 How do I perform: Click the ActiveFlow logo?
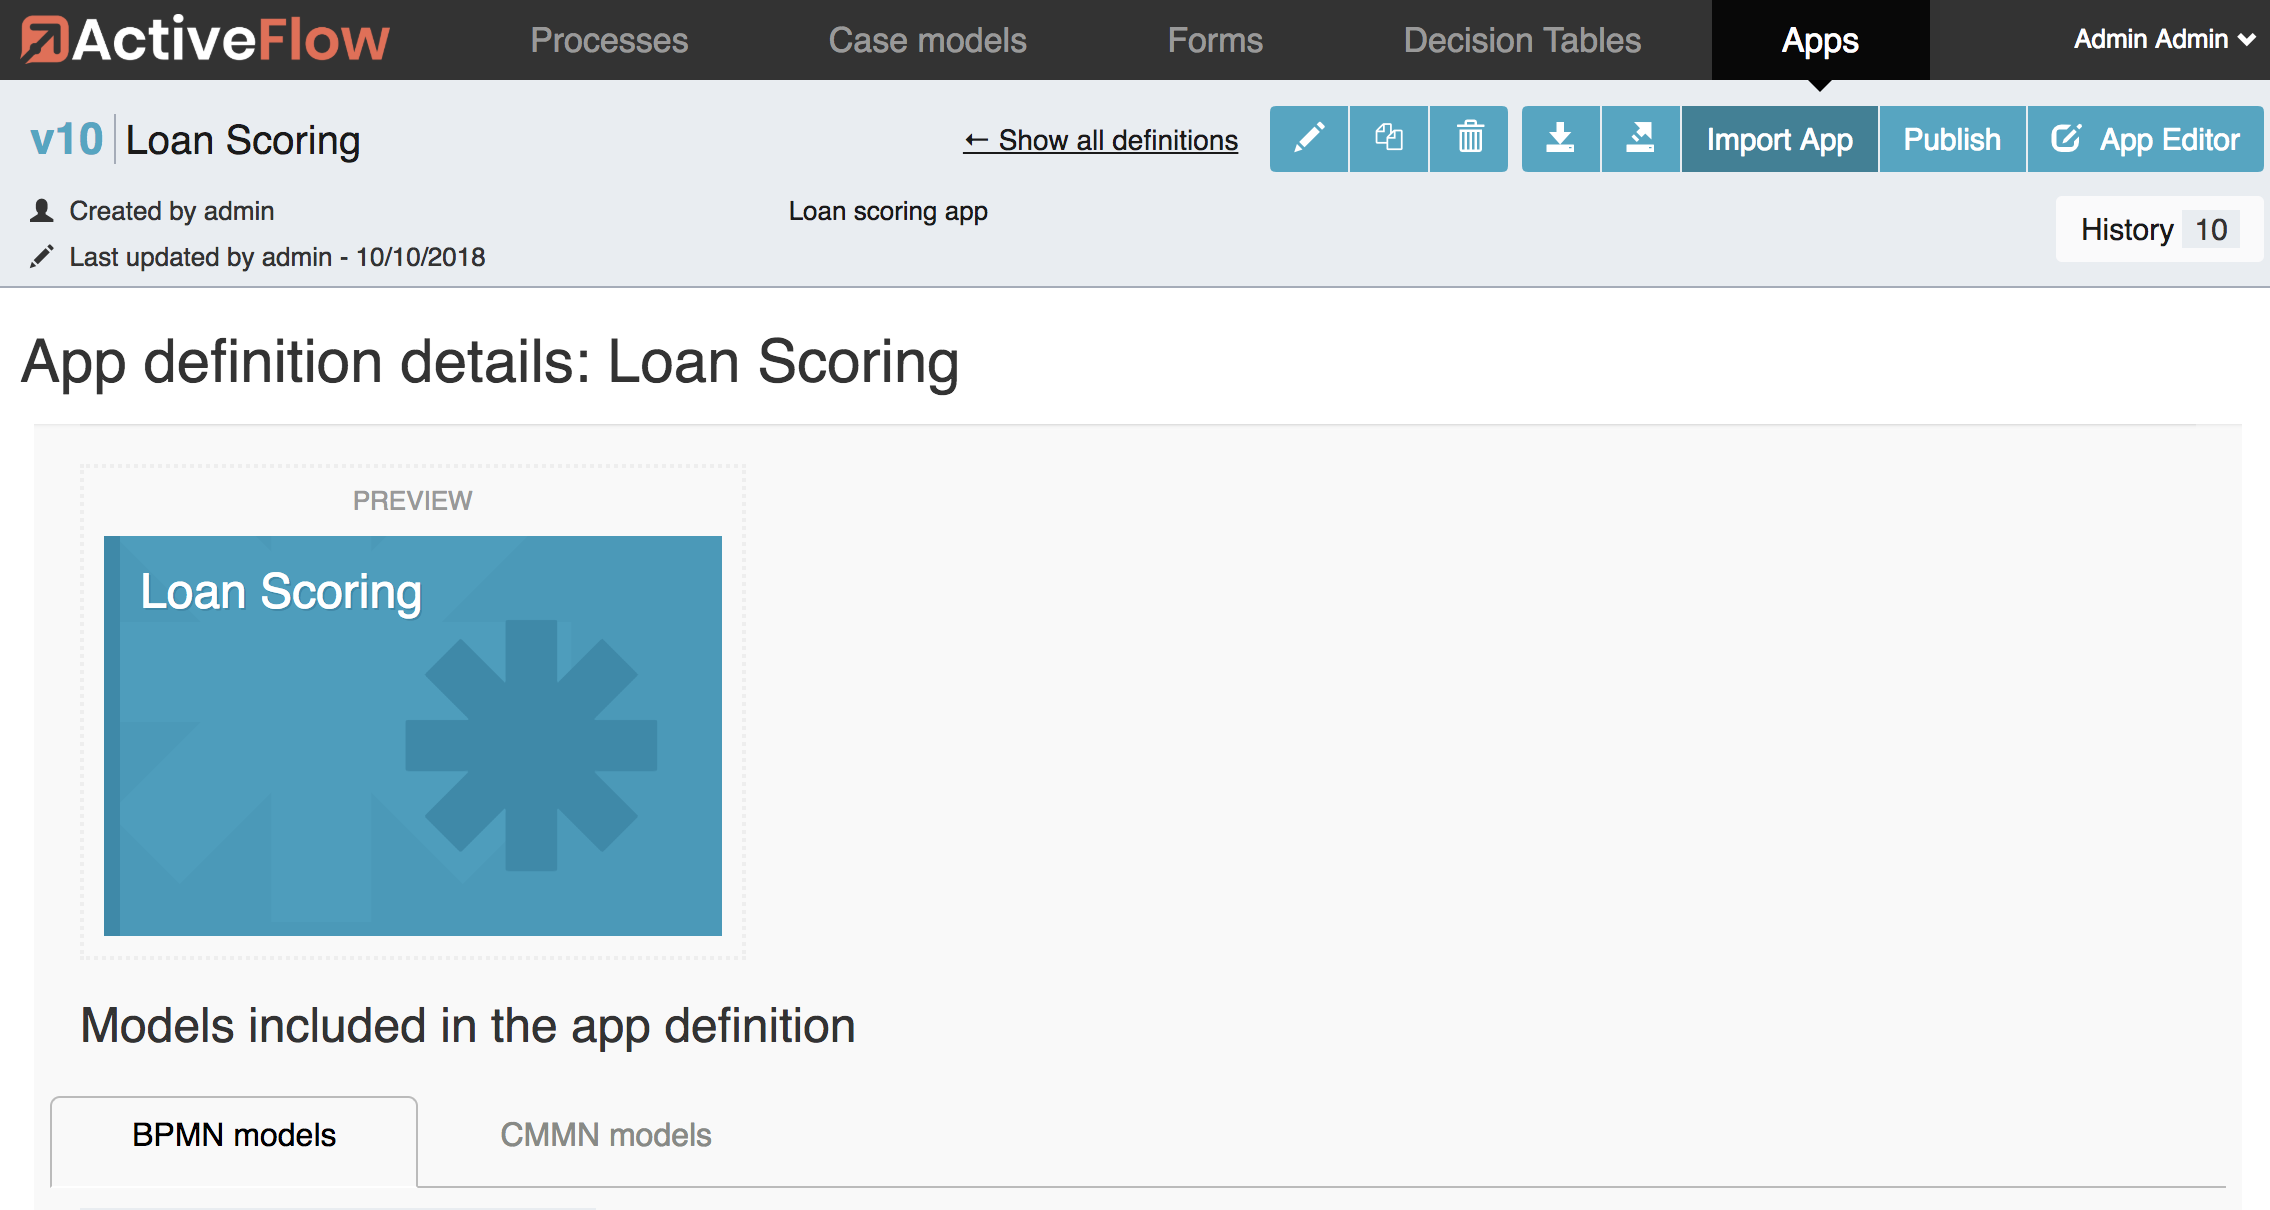(205, 40)
